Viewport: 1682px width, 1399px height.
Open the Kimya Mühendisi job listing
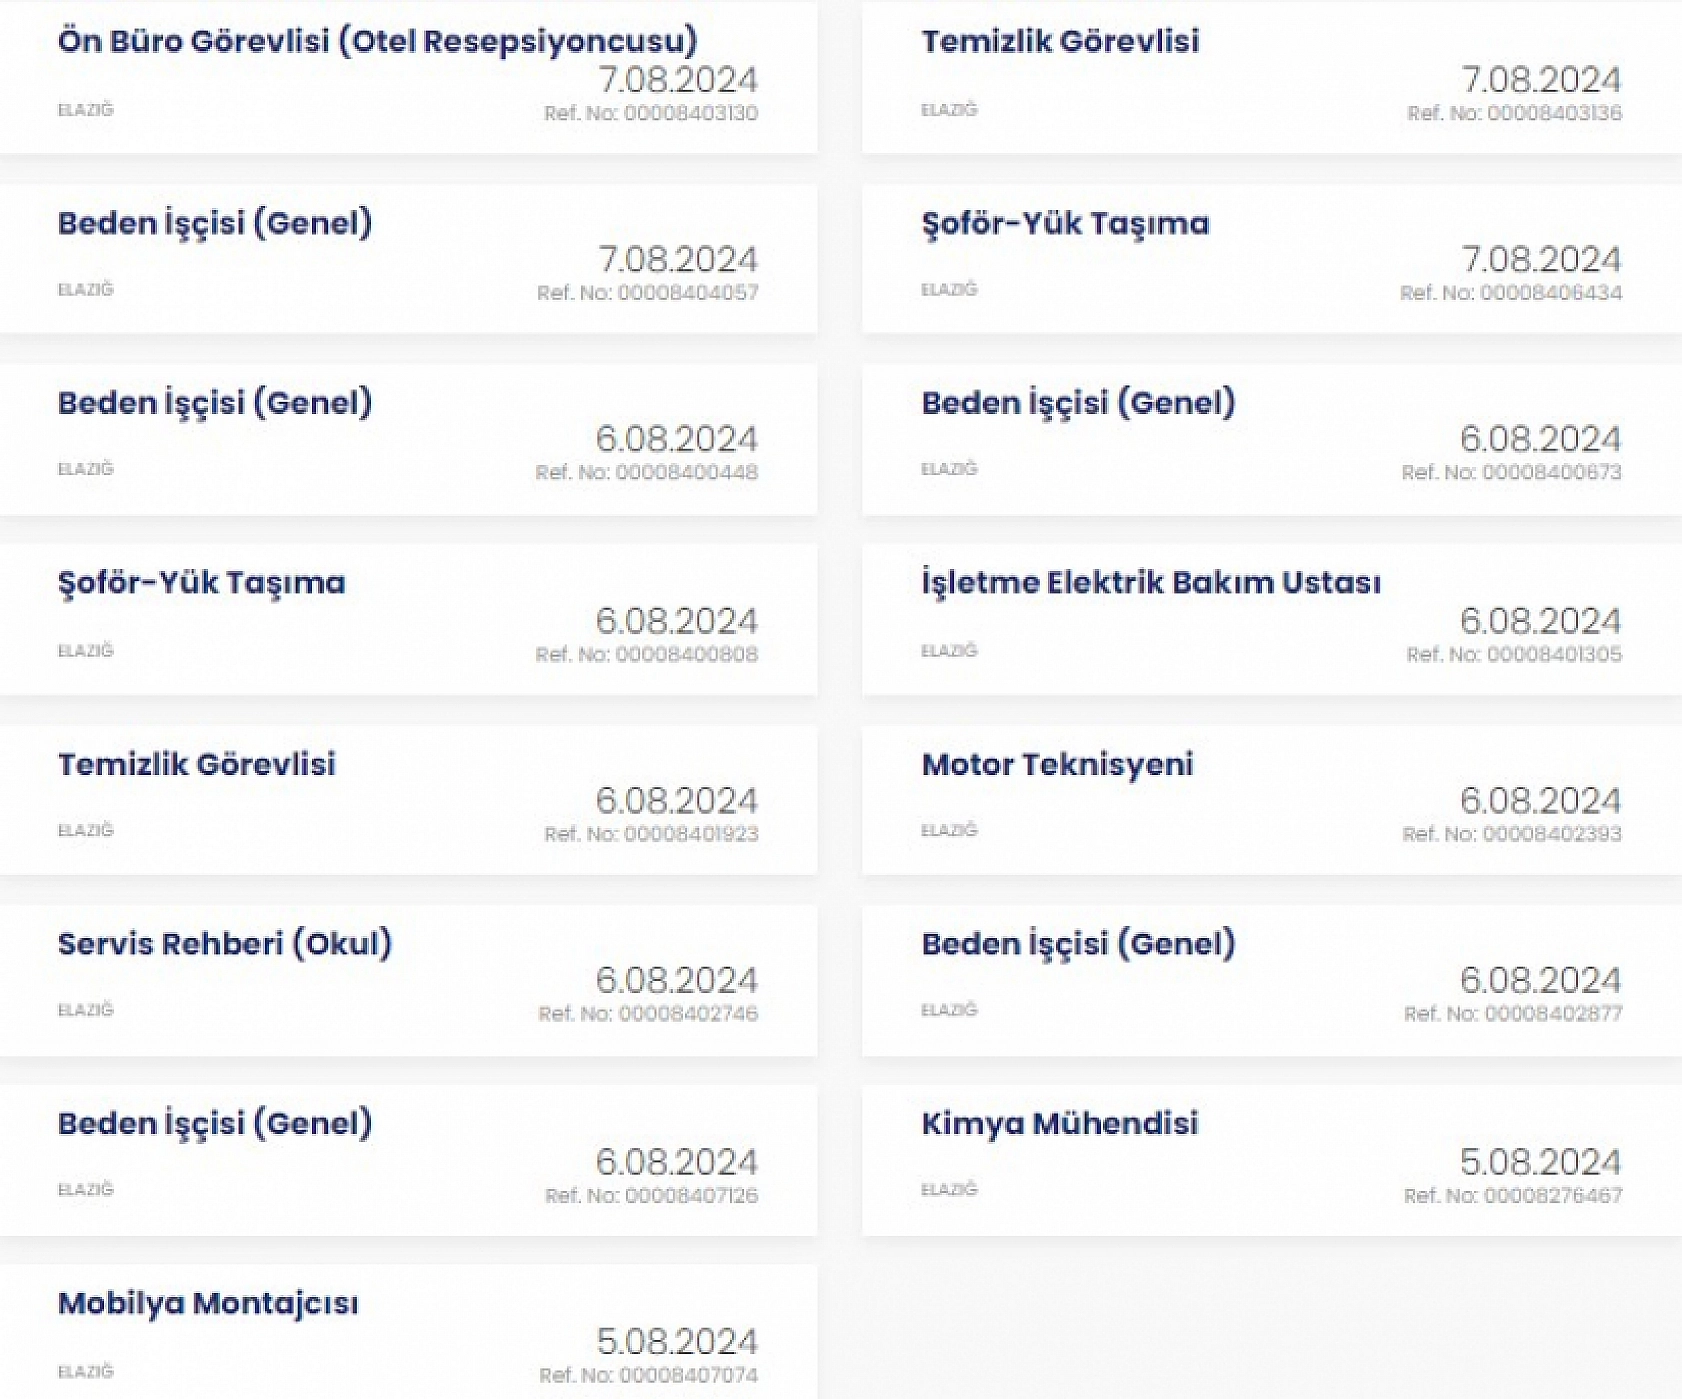pos(1059,1124)
